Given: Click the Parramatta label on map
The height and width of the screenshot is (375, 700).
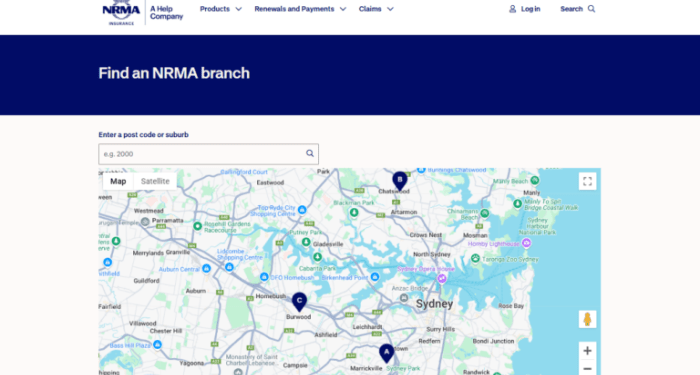Looking at the screenshot, I should 167,221.
